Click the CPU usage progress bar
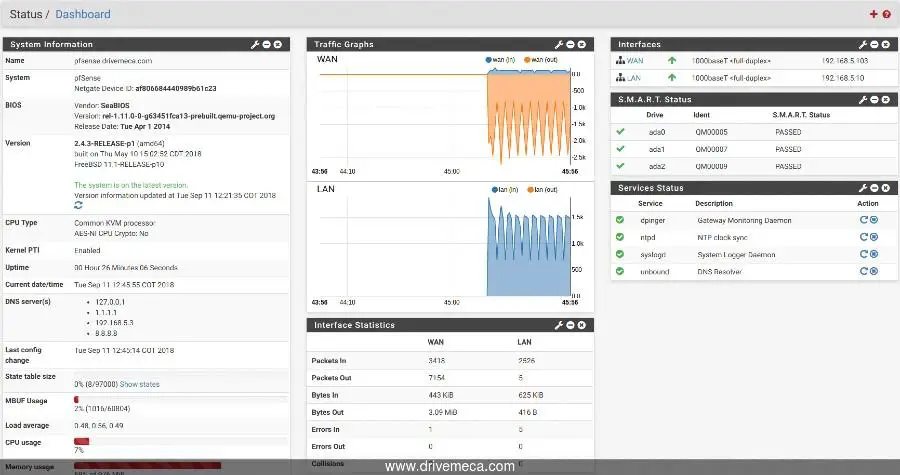The height and width of the screenshot is (475, 900). [180, 441]
